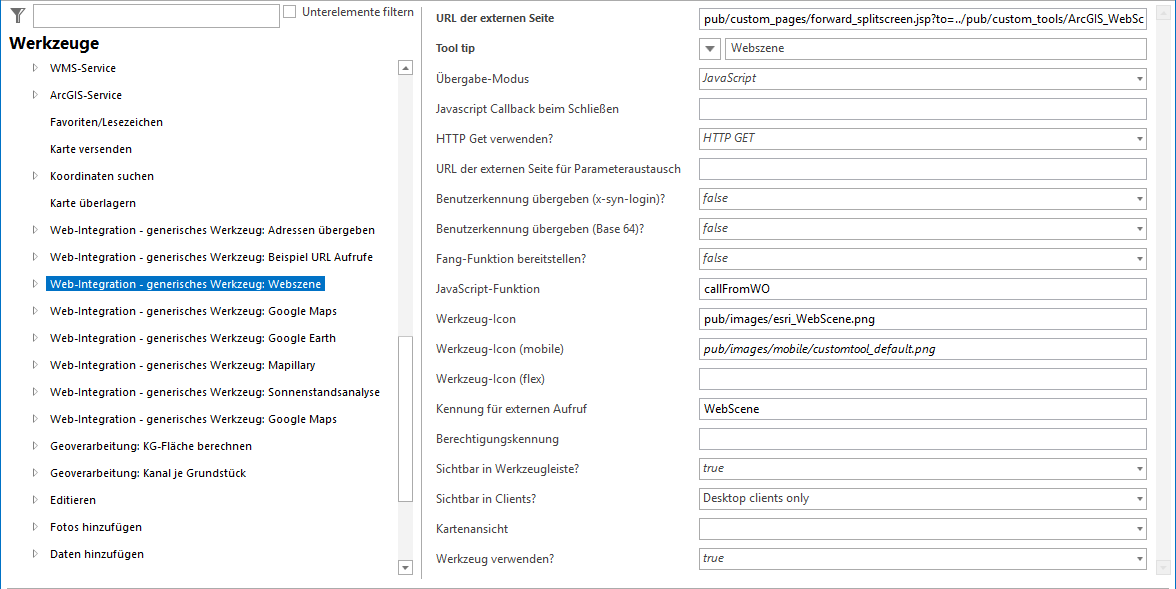Click the "JavaScript-Funktion" field containing callFromWO
The image size is (1176, 589).
coord(922,288)
